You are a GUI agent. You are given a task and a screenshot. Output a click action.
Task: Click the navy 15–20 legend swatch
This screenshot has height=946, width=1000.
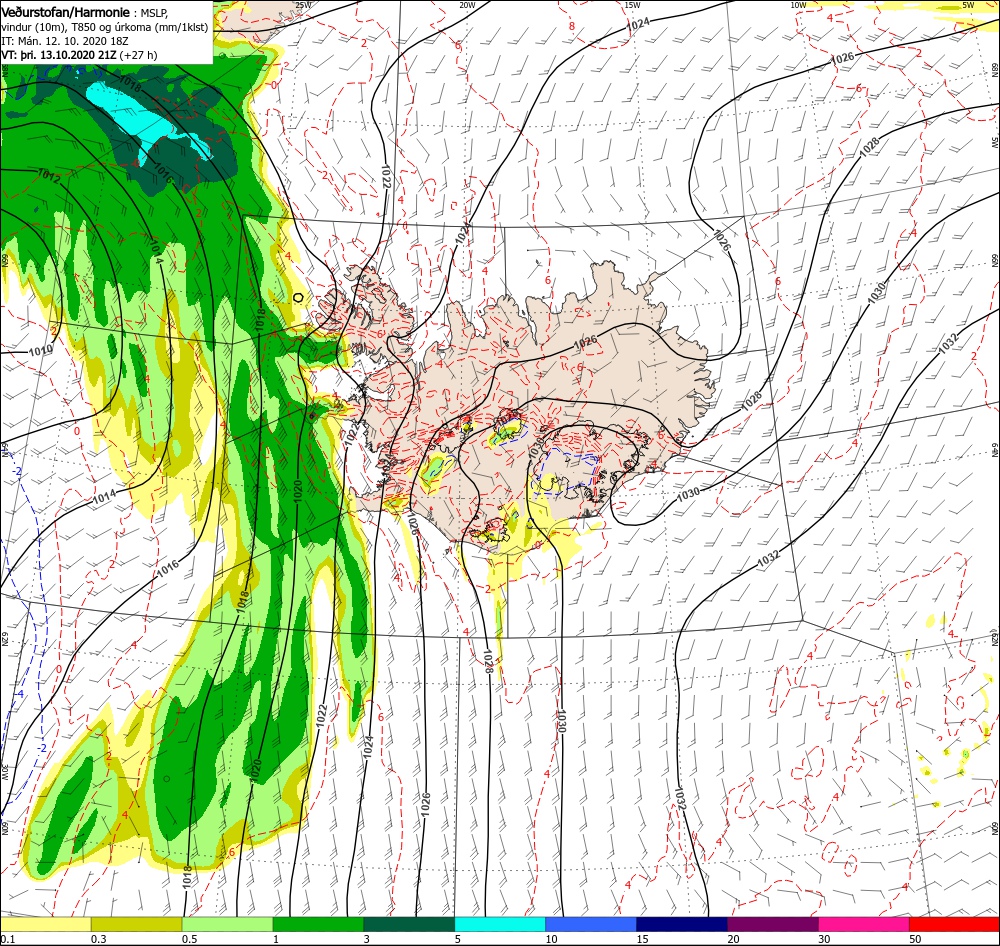click(682, 925)
